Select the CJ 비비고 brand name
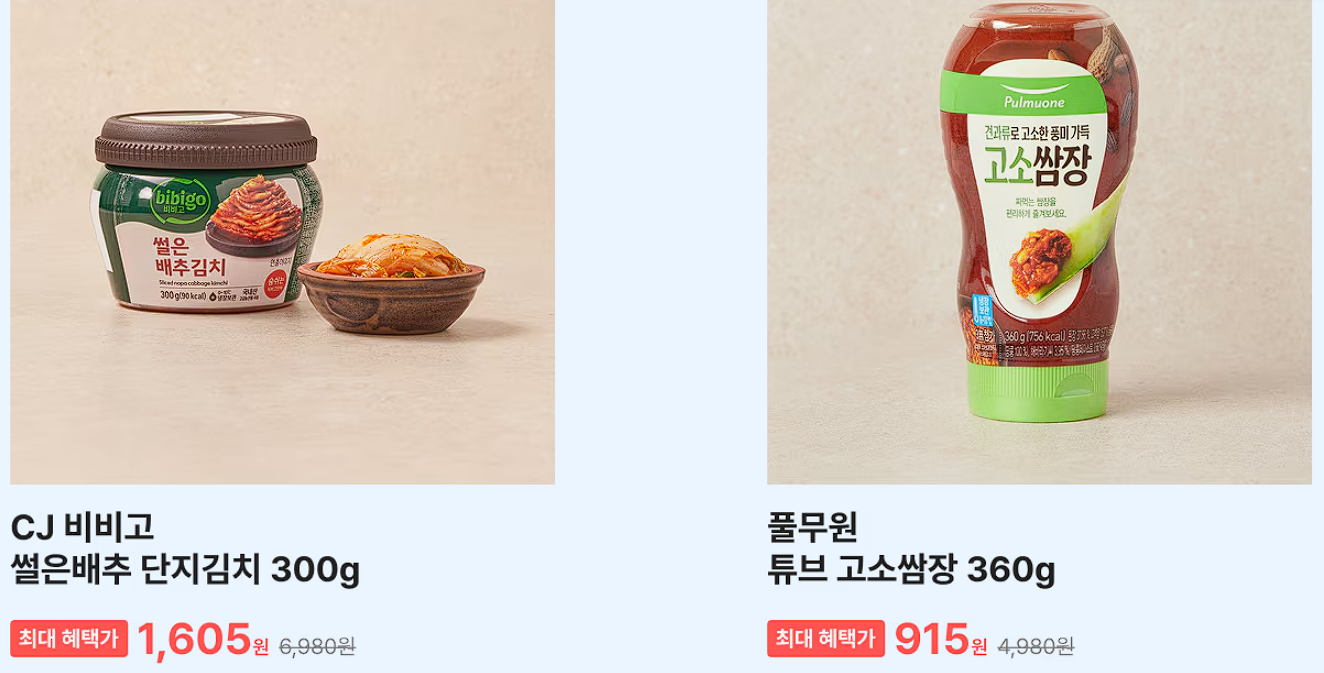 (x=82, y=526)
